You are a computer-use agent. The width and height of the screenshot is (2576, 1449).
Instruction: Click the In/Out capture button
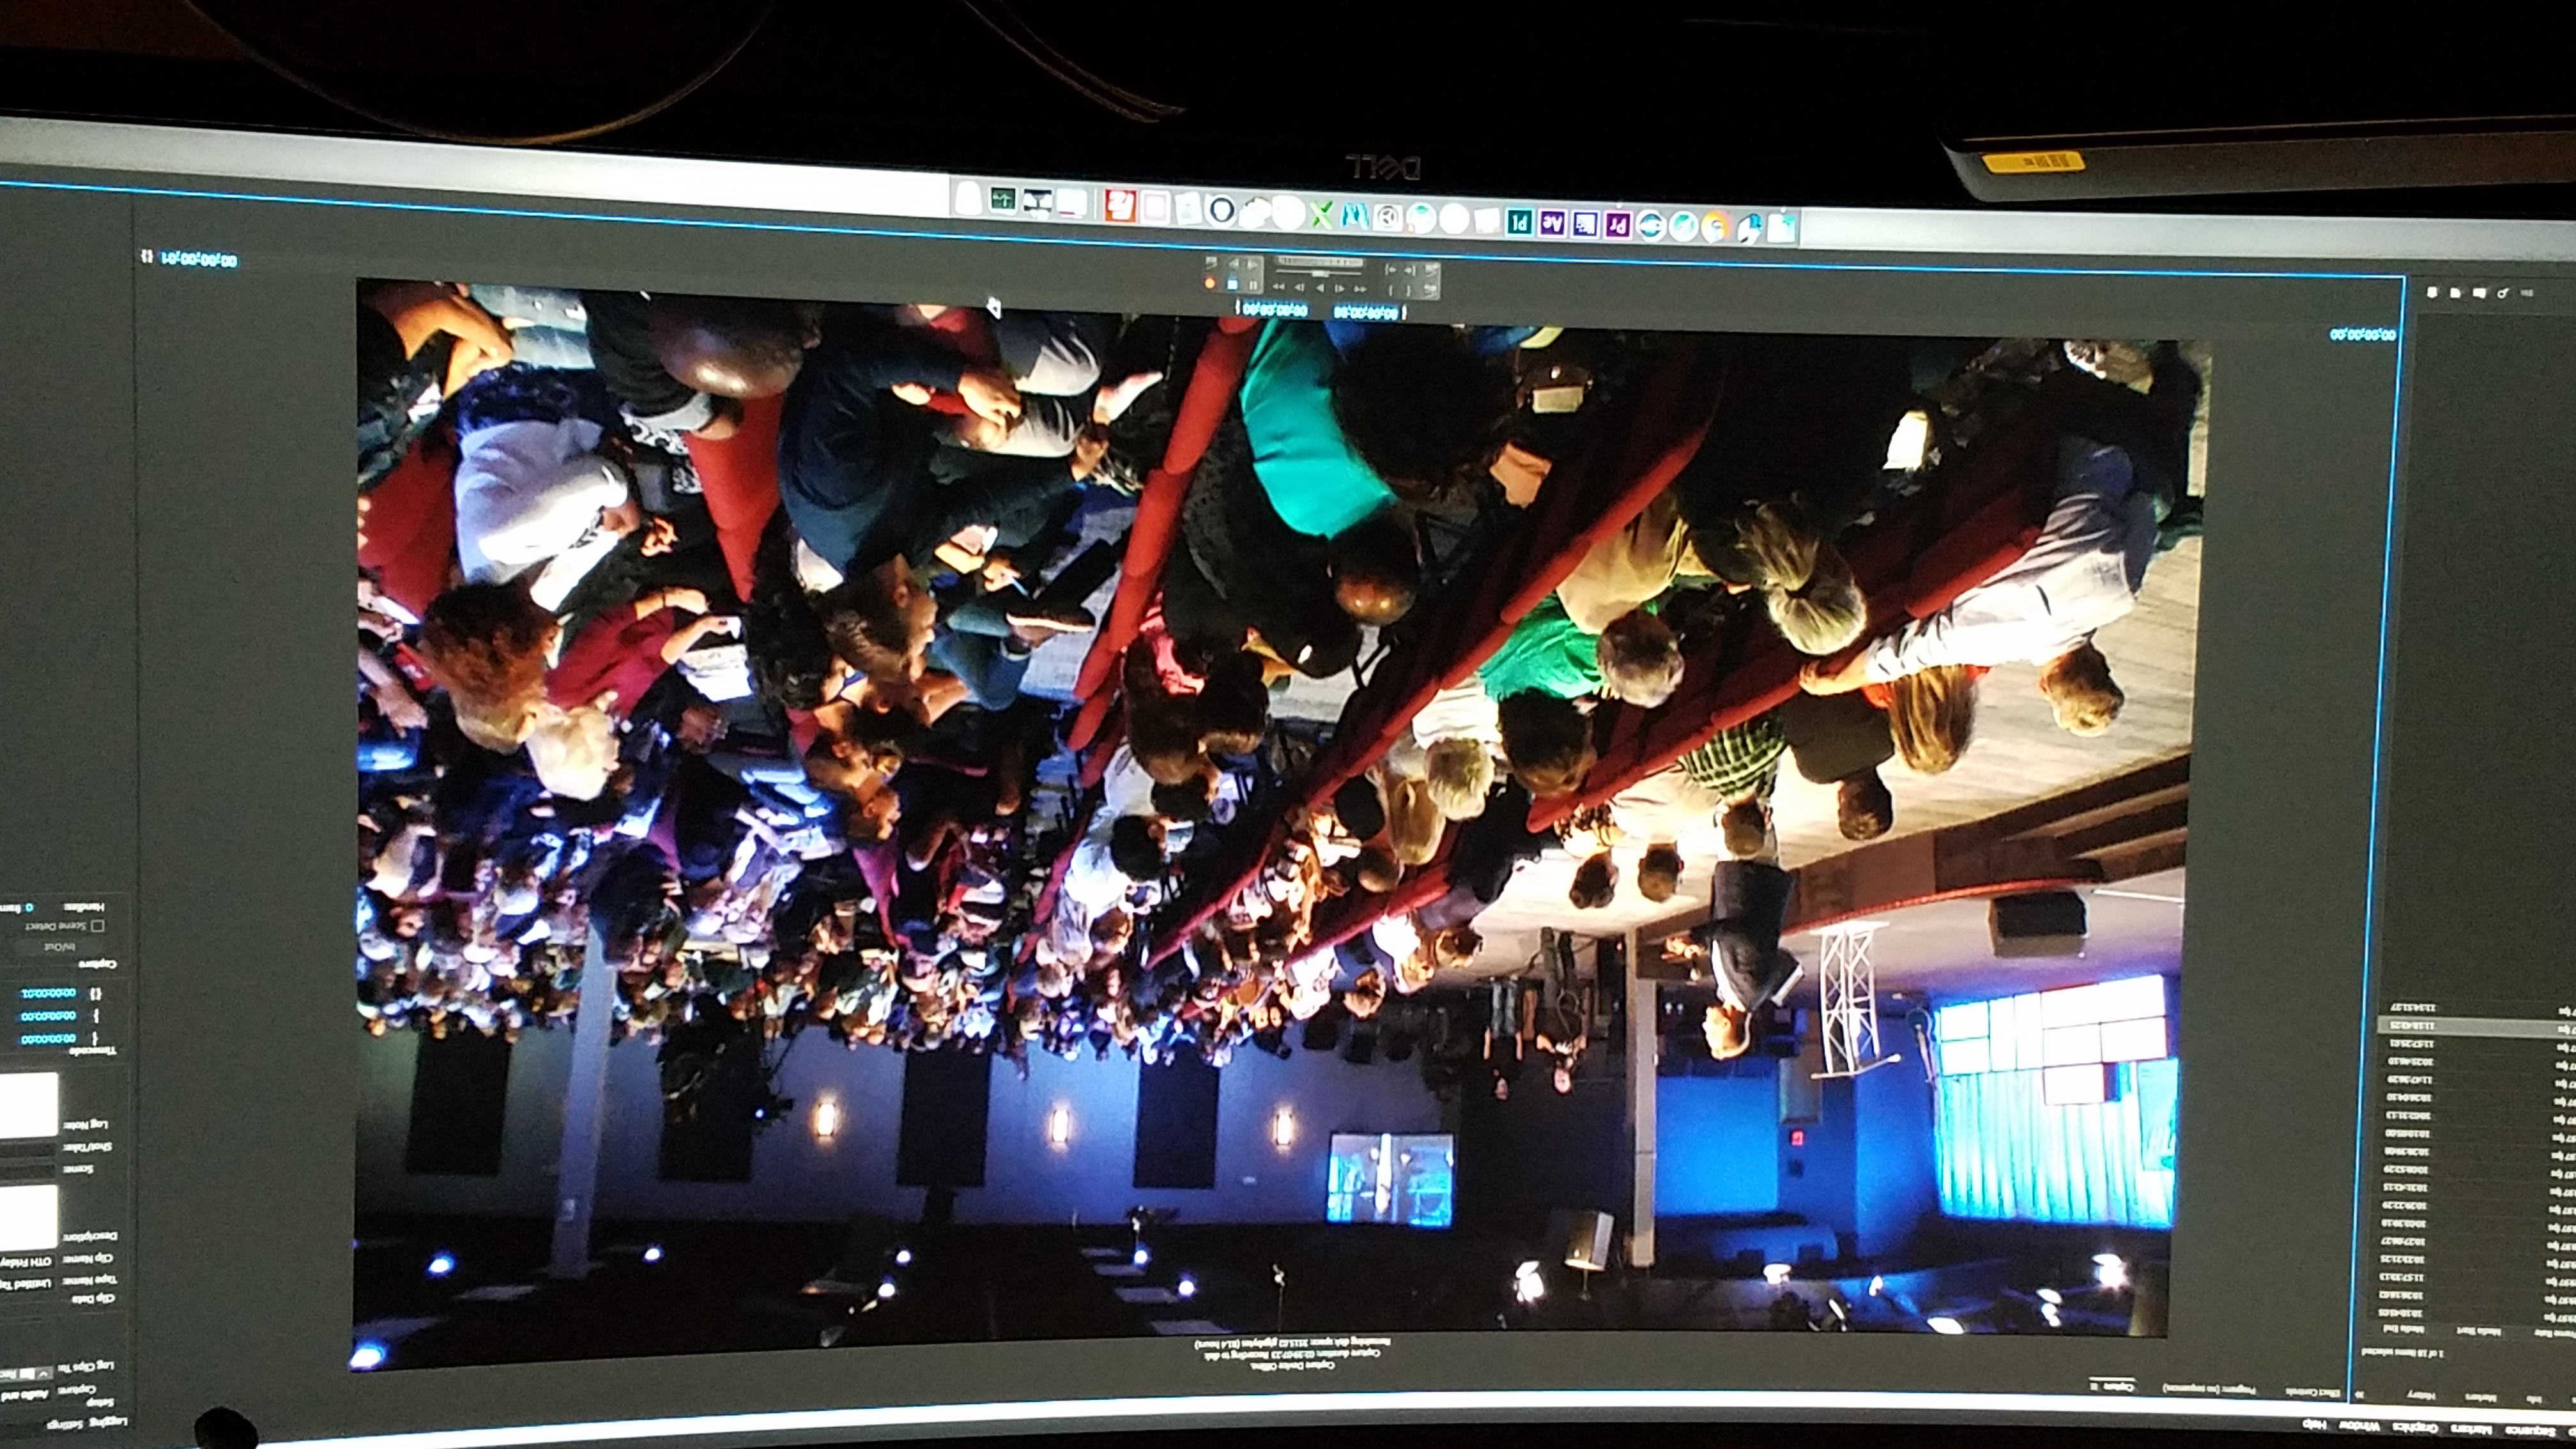tap(59, 947)
